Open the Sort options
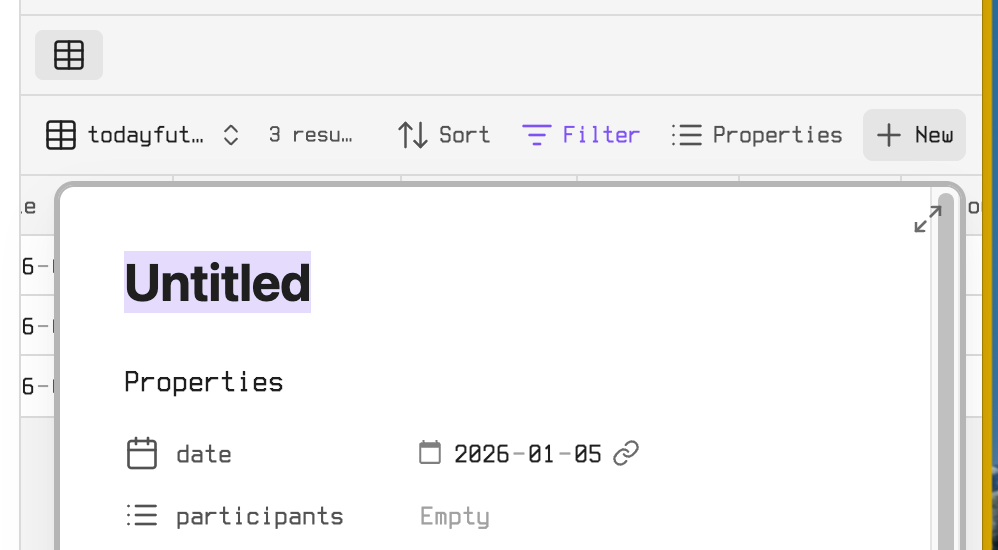The image size is (998, 550). 443,135
